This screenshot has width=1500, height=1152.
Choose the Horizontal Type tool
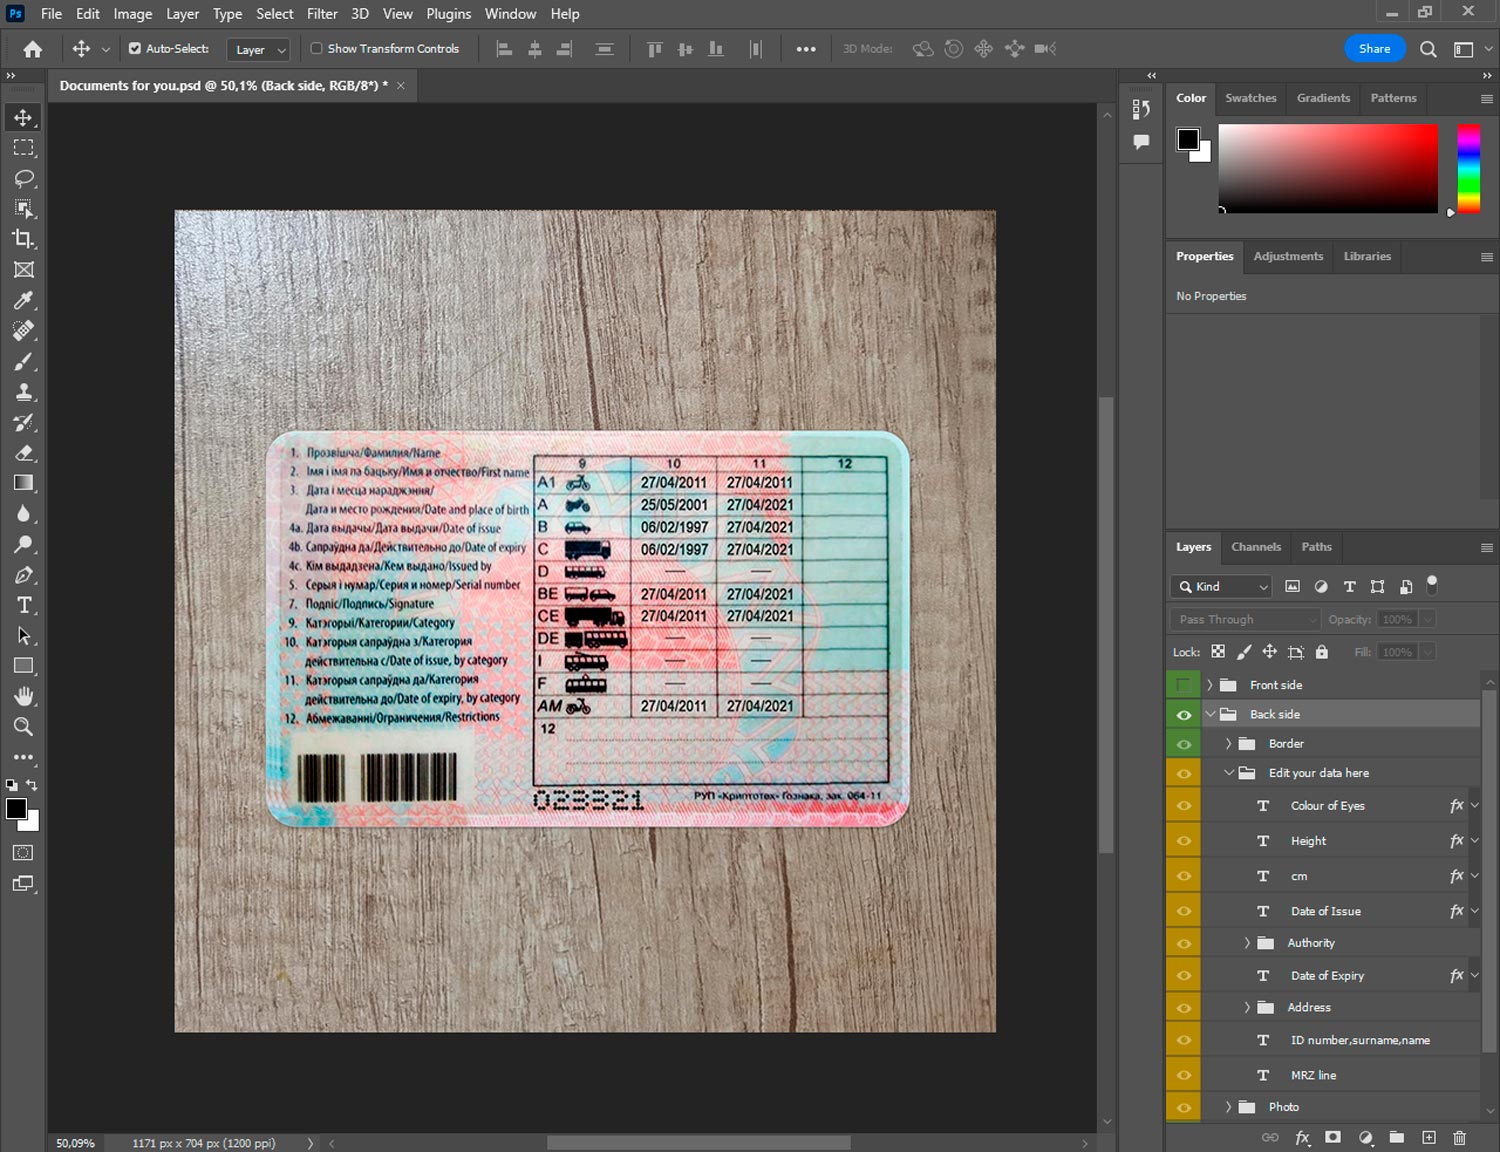click(x=23, y=605)
